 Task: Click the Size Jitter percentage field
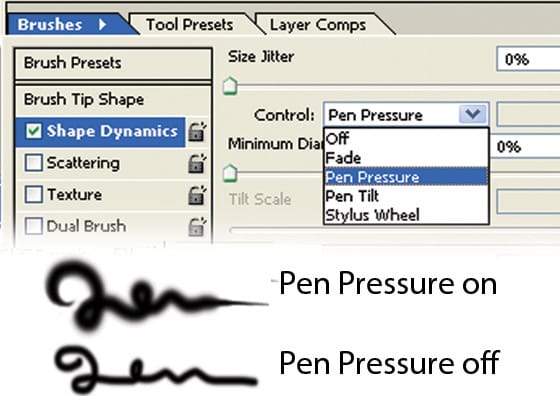[528, 59]
